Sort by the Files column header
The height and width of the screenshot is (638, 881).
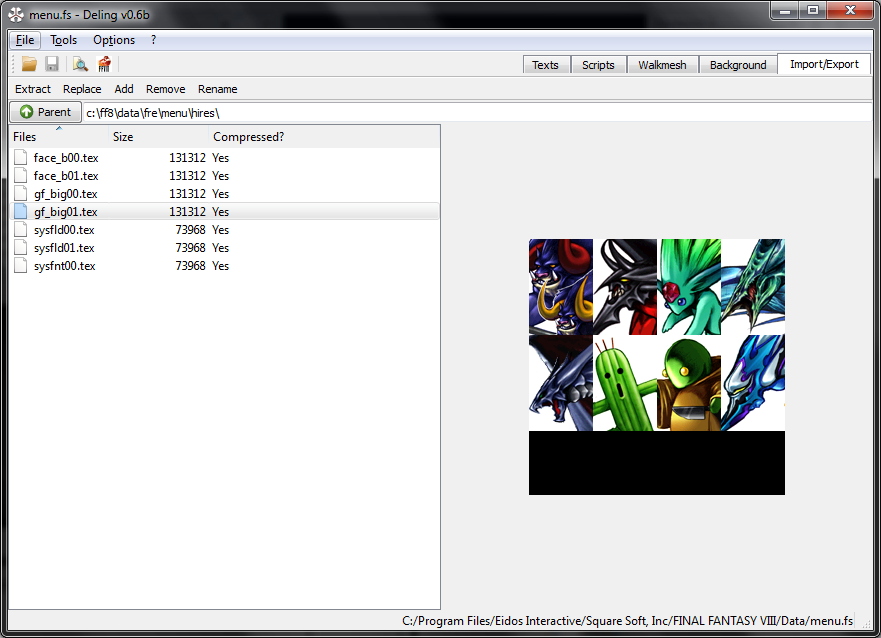tap(58, 136)
